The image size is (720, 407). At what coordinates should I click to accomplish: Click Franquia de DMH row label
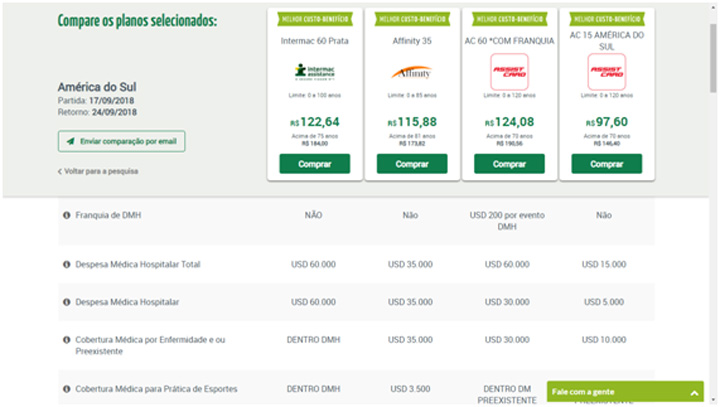[108, 215]
